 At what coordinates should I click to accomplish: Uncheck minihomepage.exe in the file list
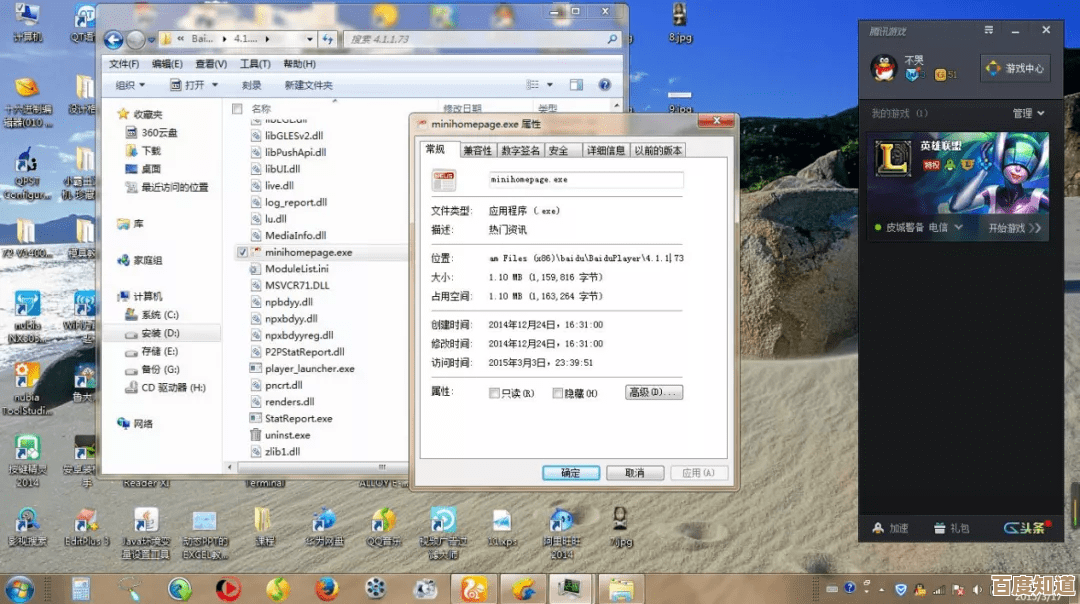click(241, 251)
